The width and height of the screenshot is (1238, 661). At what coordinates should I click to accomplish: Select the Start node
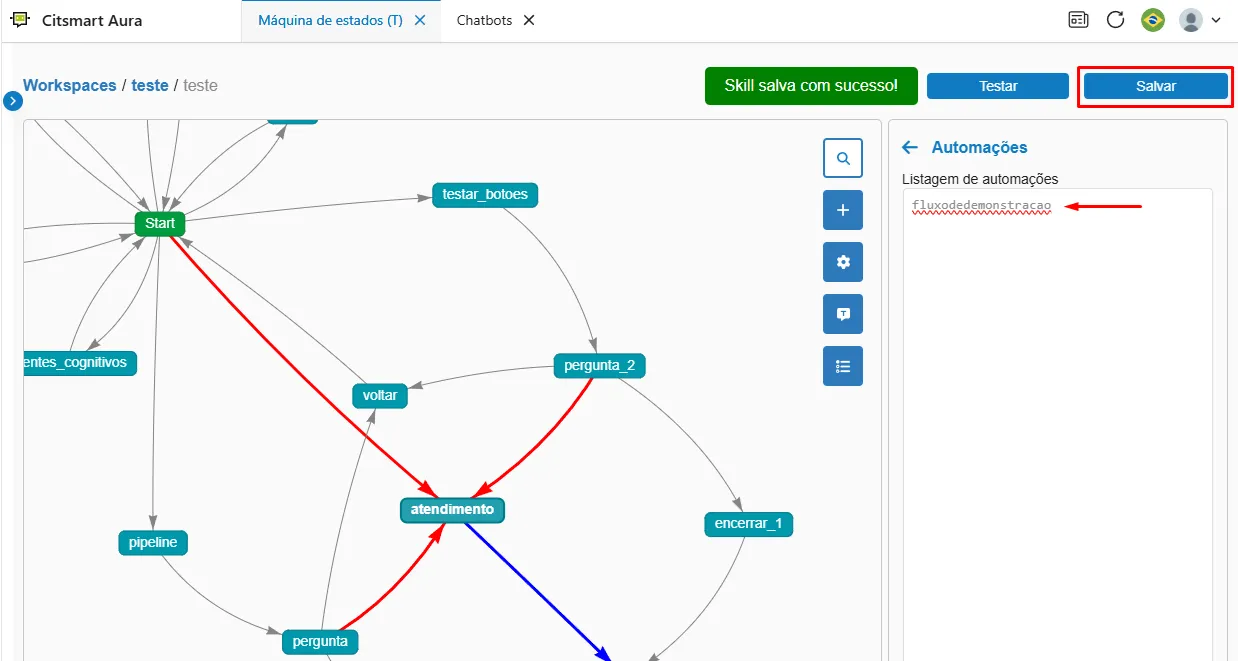[x=160, y=223]
